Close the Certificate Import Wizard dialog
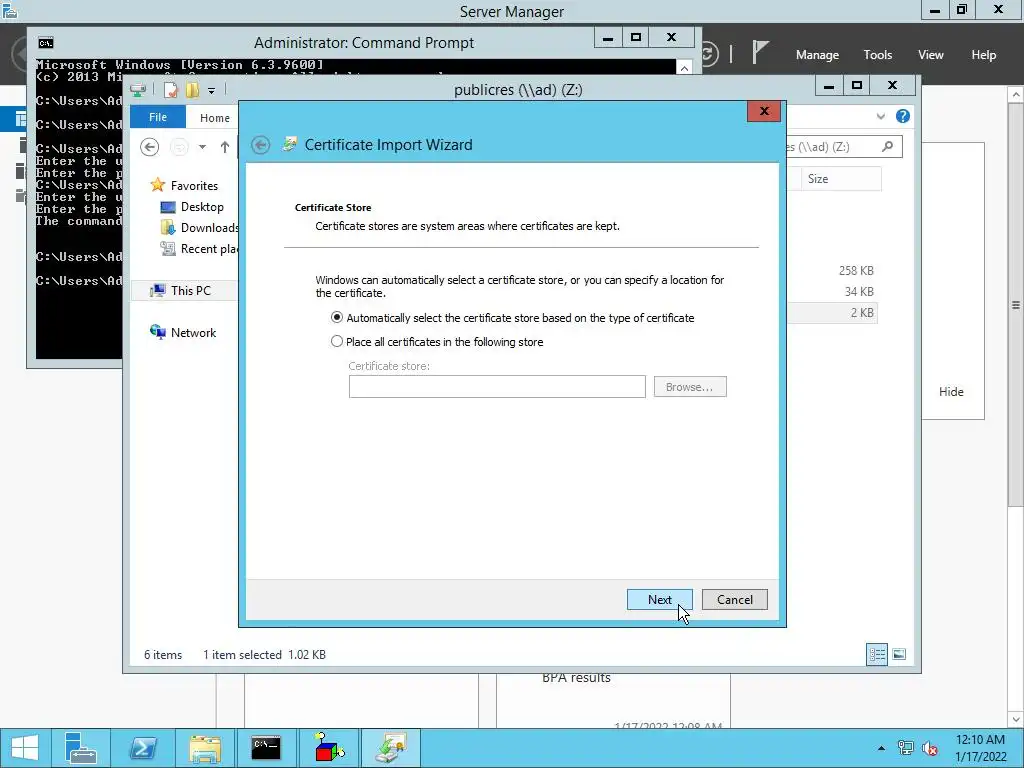The width and height of the screenshot is (1024, 768). (x=763, y=111)
